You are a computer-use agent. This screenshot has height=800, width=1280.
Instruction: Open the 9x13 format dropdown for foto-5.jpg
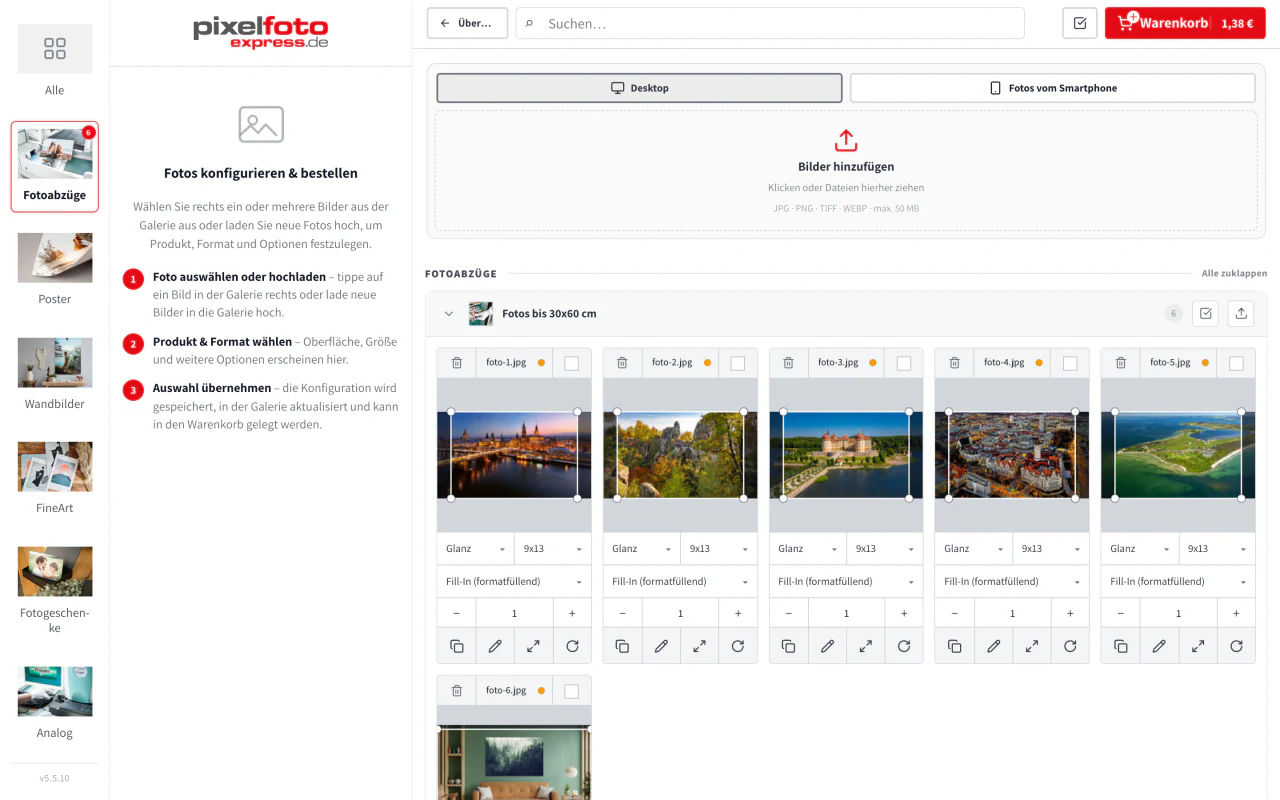pos(1217,549)
